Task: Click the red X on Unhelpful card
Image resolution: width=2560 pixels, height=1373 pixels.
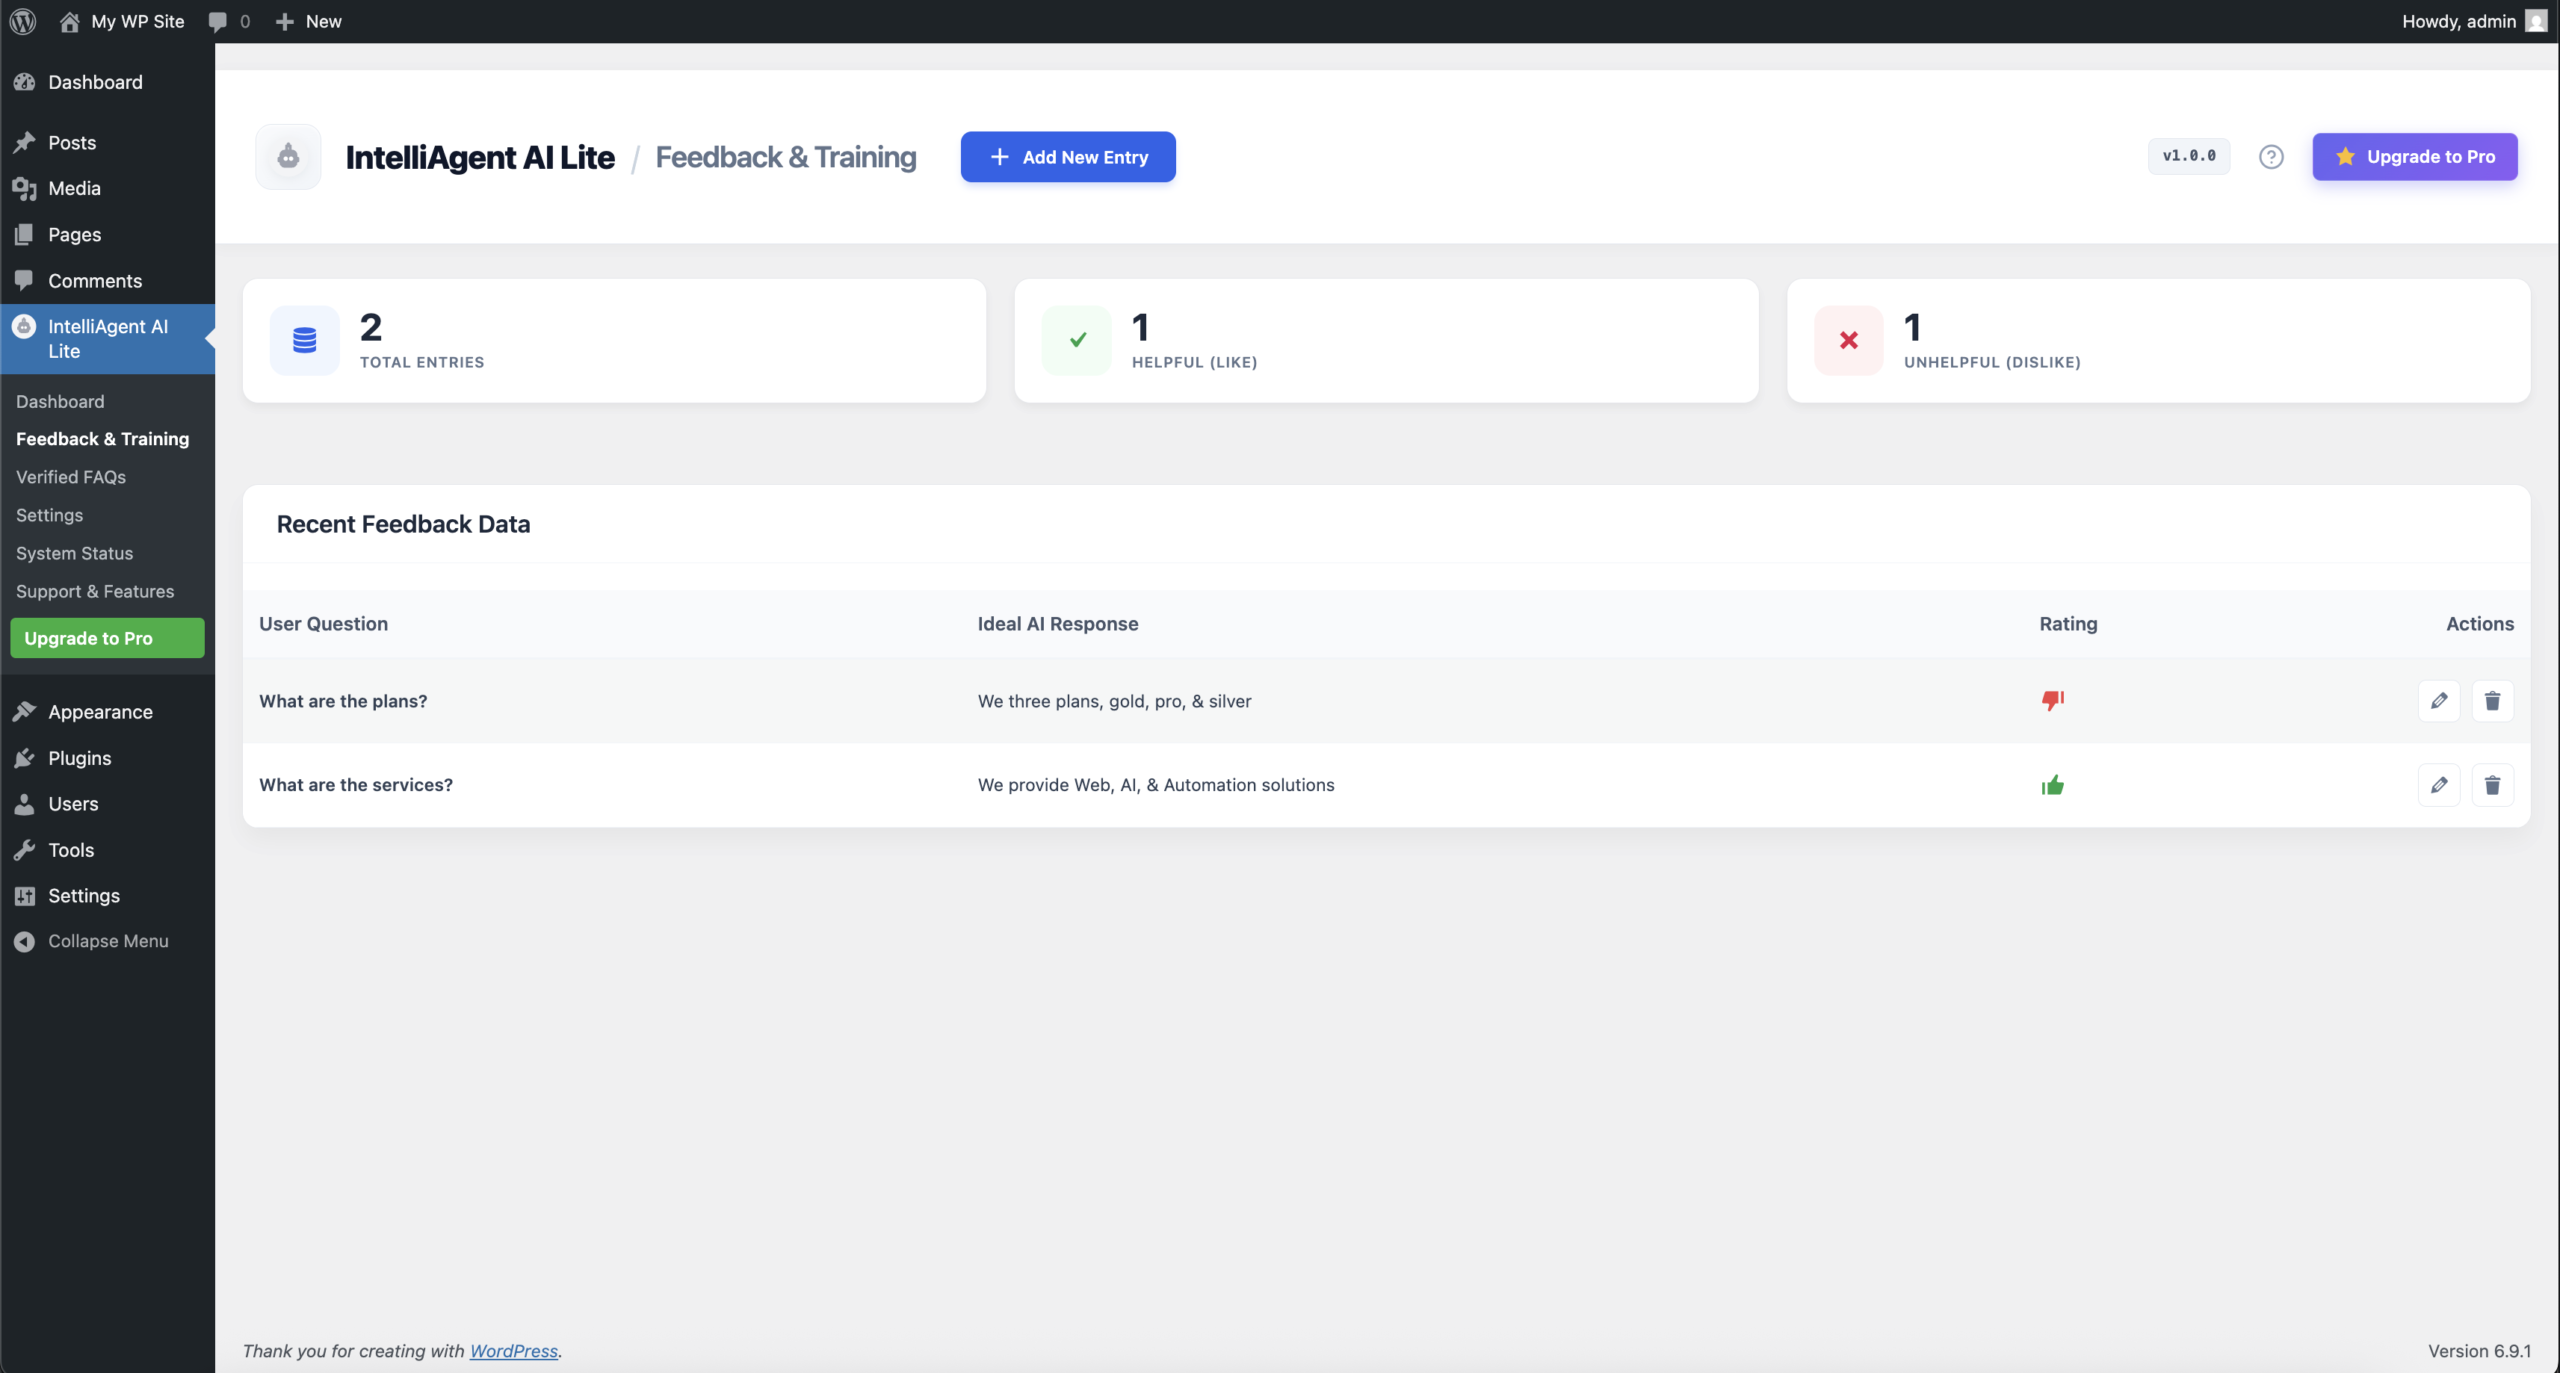Action: coord(1847,340)
